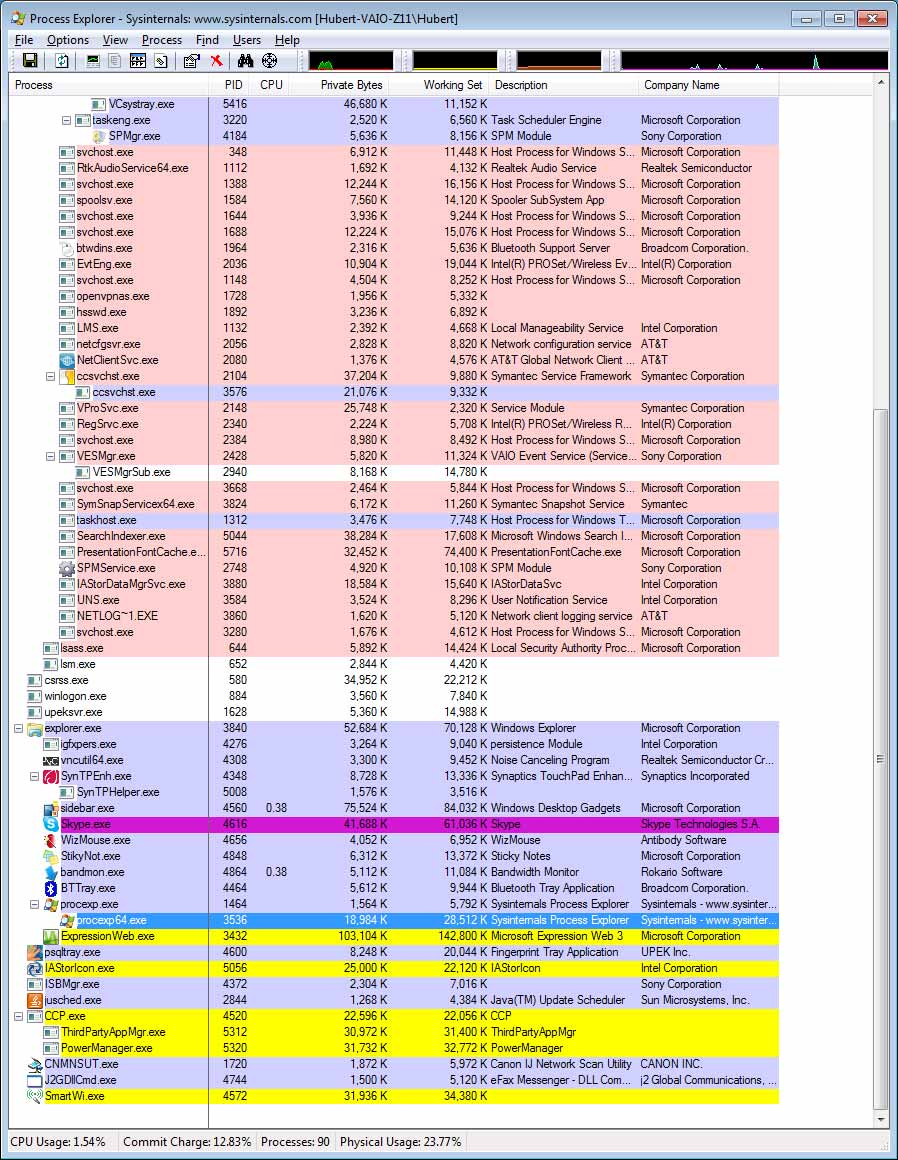Viewport: 898px width, 1160px height.
Task: Click the vertical scrollbar down arrow
Action: (x=880, y=1119)
